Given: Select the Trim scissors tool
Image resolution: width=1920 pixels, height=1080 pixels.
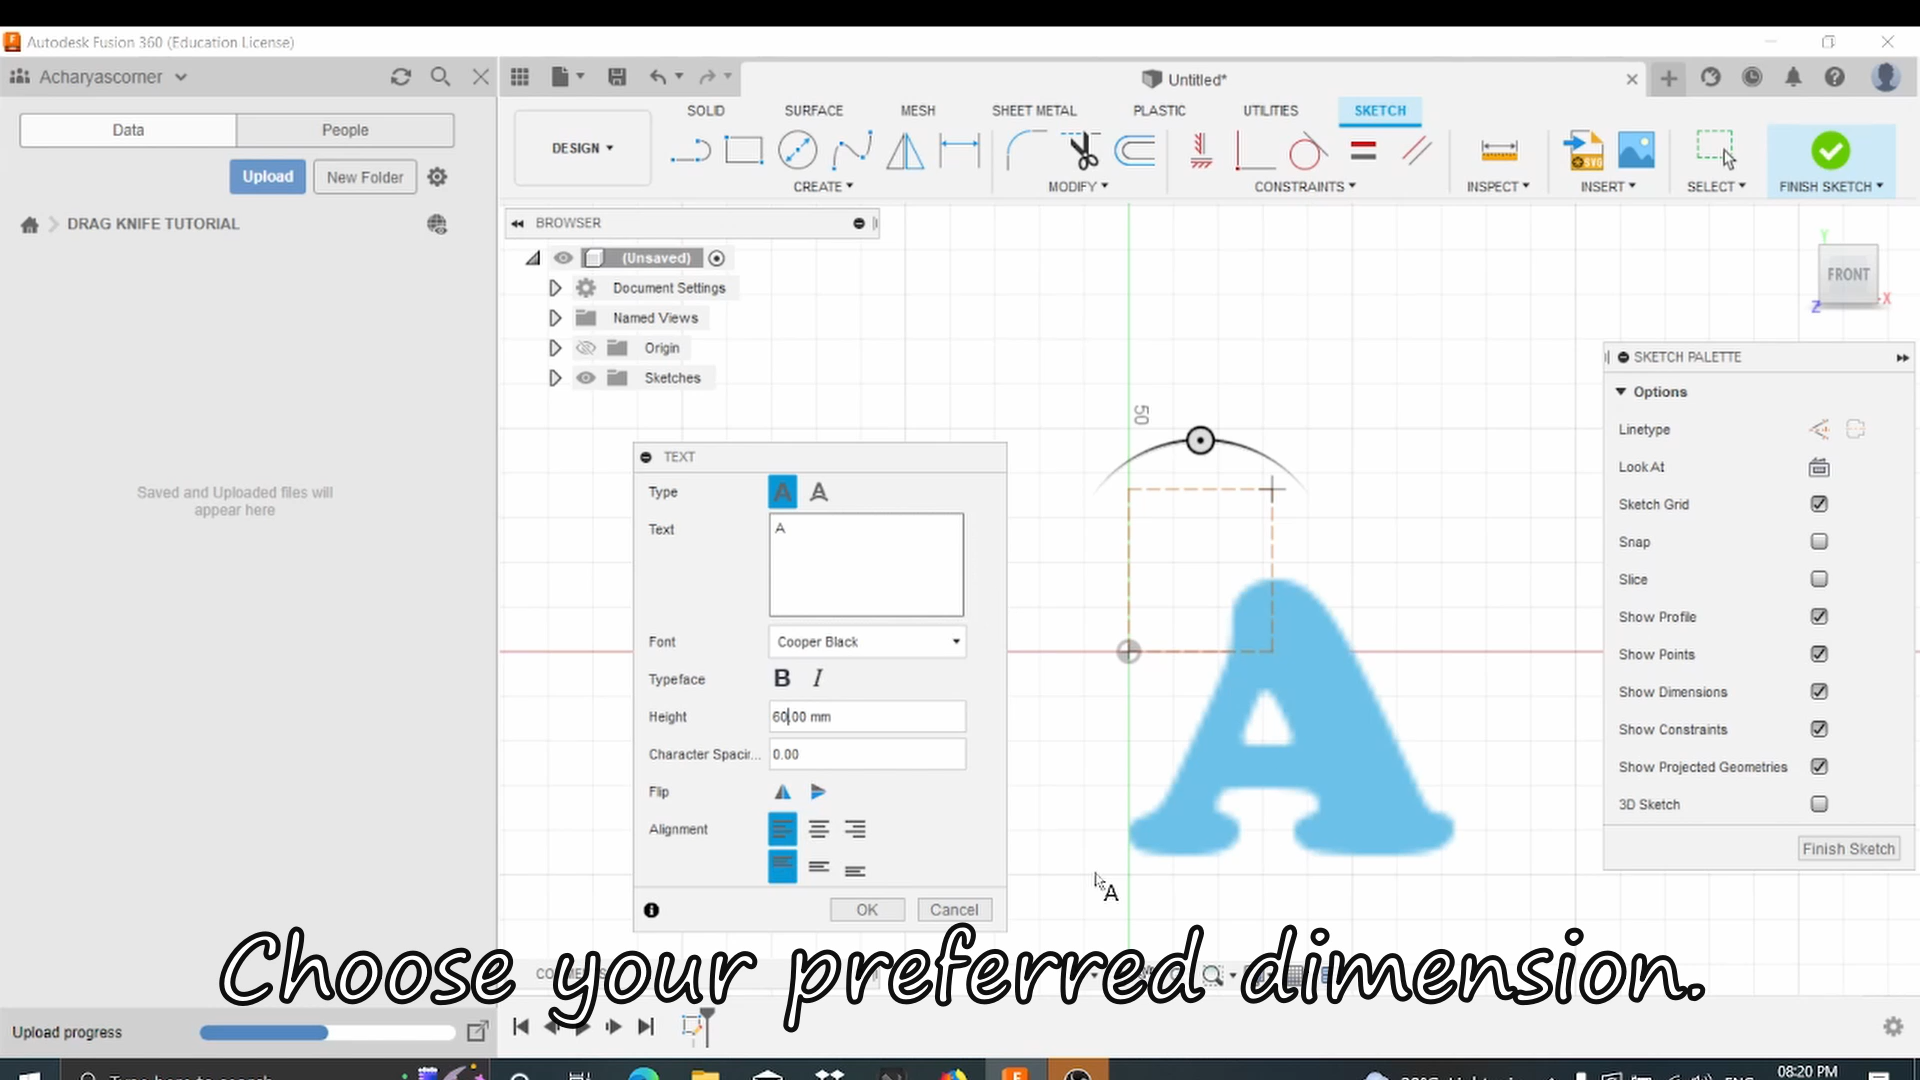Looking at the screenshot, I should point(1081,151).
